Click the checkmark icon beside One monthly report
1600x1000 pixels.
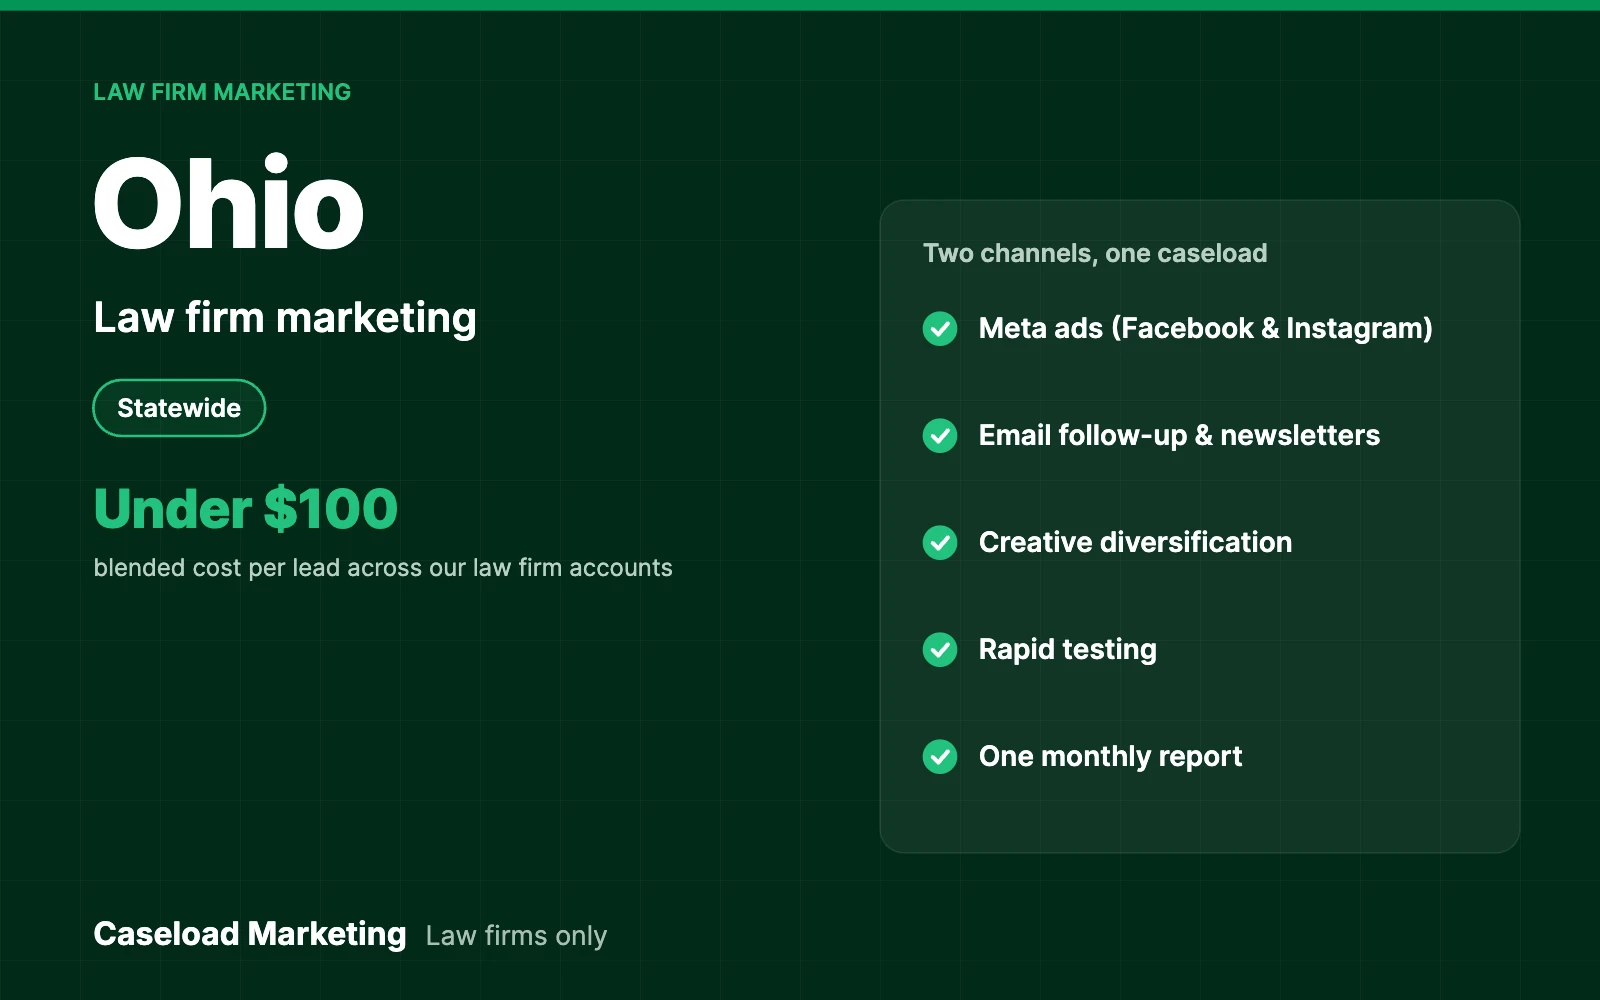coord(940,756)
